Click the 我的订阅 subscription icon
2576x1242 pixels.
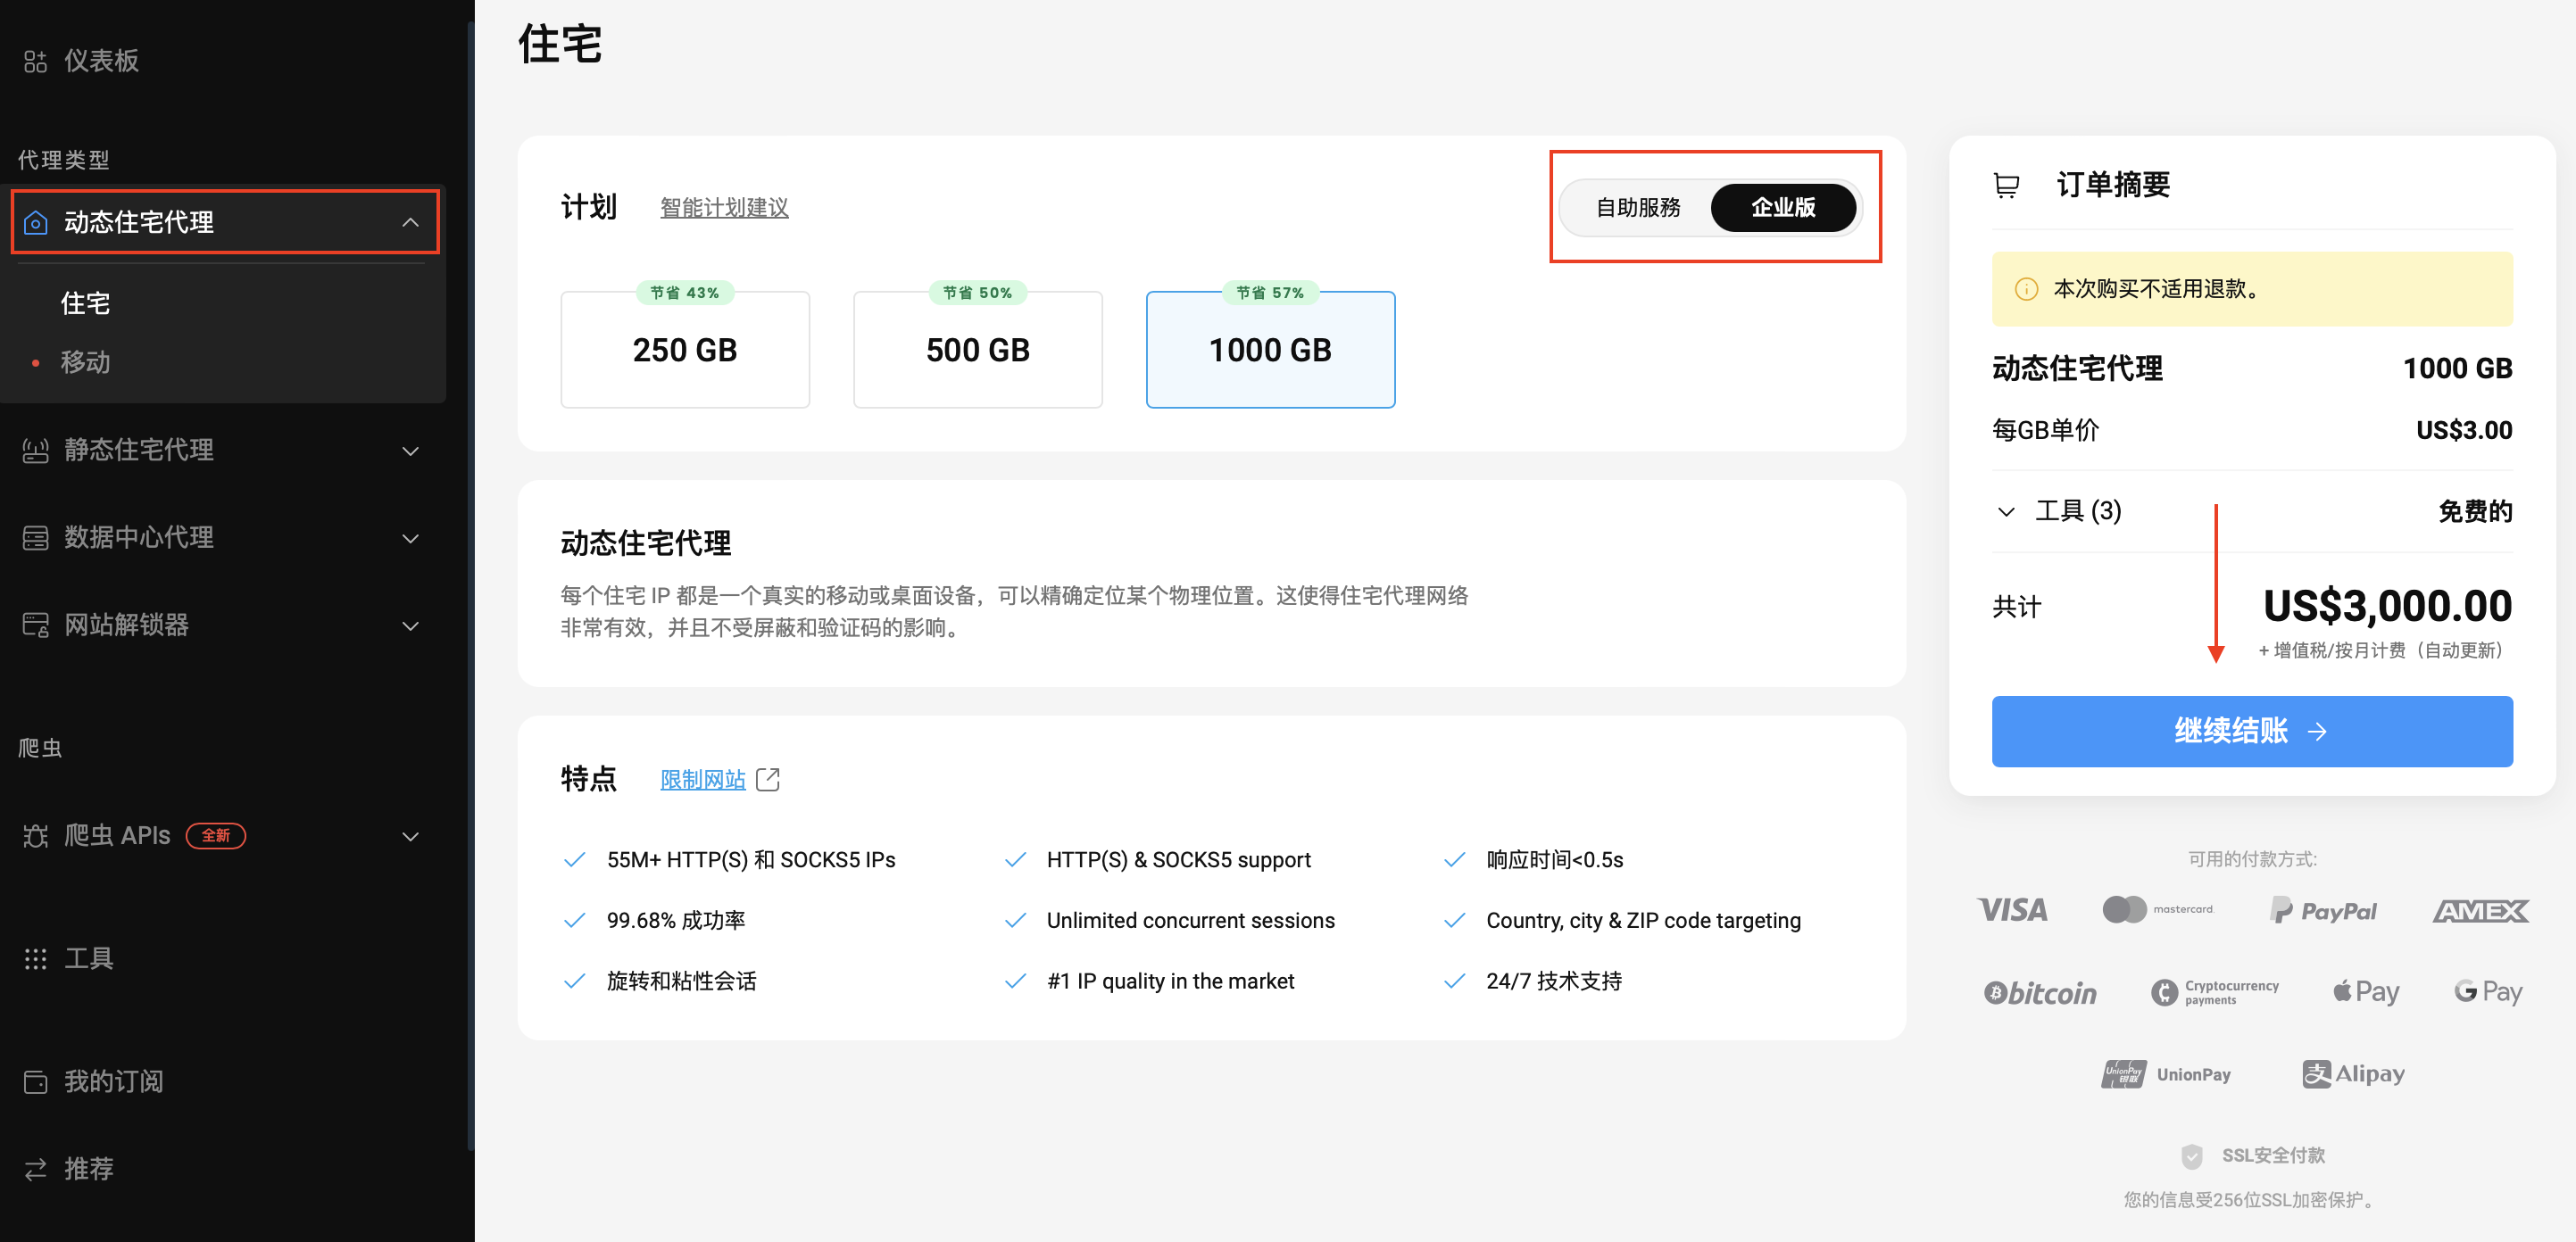pyautogui.click(x=35, y=1082)
